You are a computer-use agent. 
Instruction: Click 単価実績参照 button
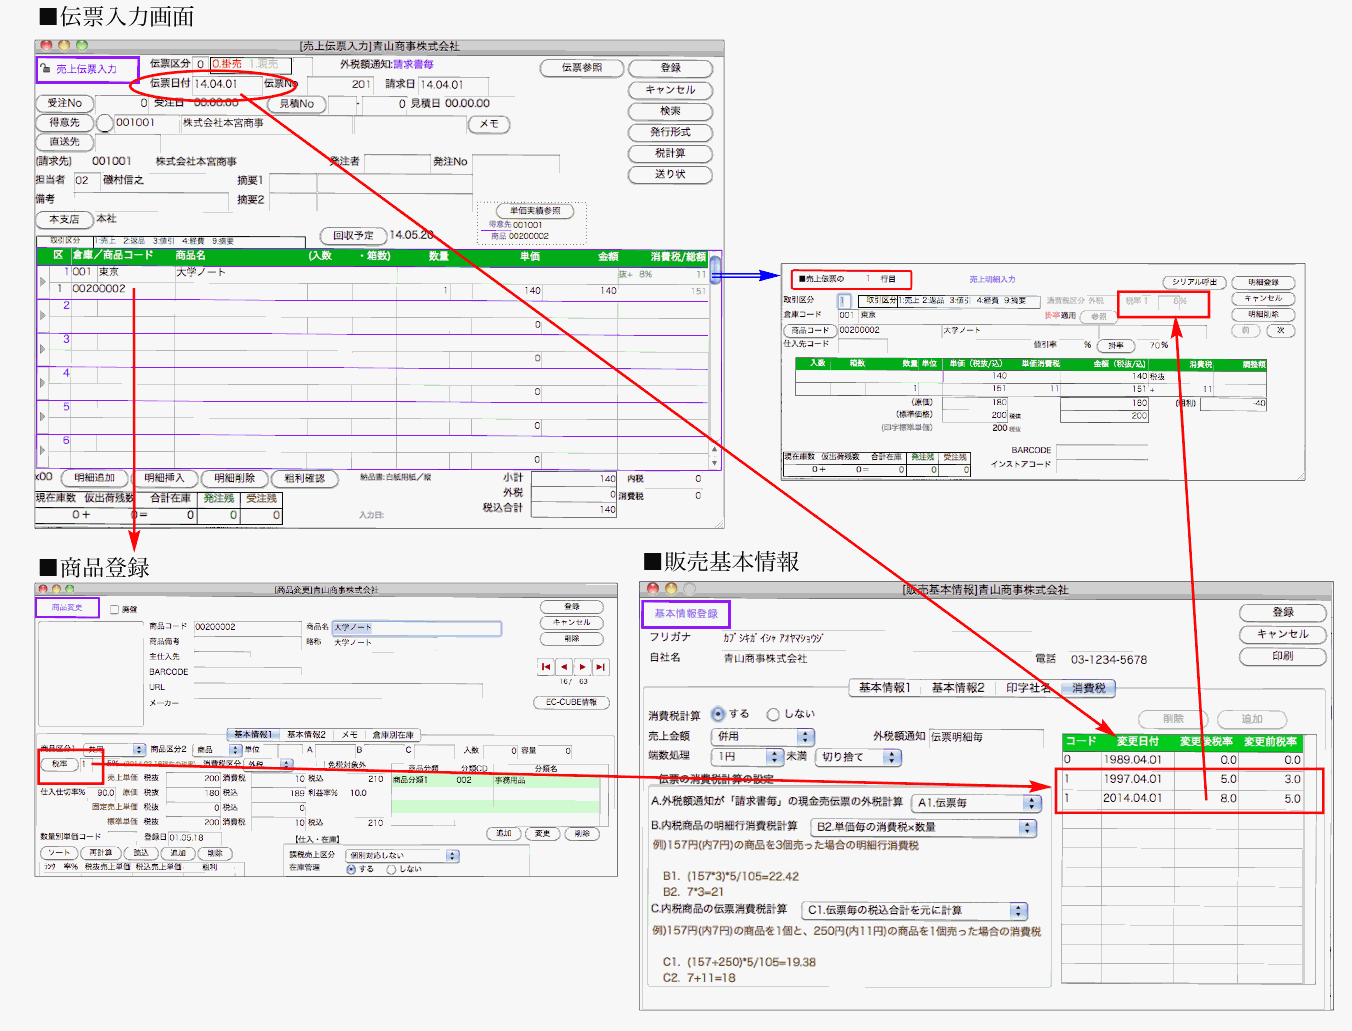[535, 211]
